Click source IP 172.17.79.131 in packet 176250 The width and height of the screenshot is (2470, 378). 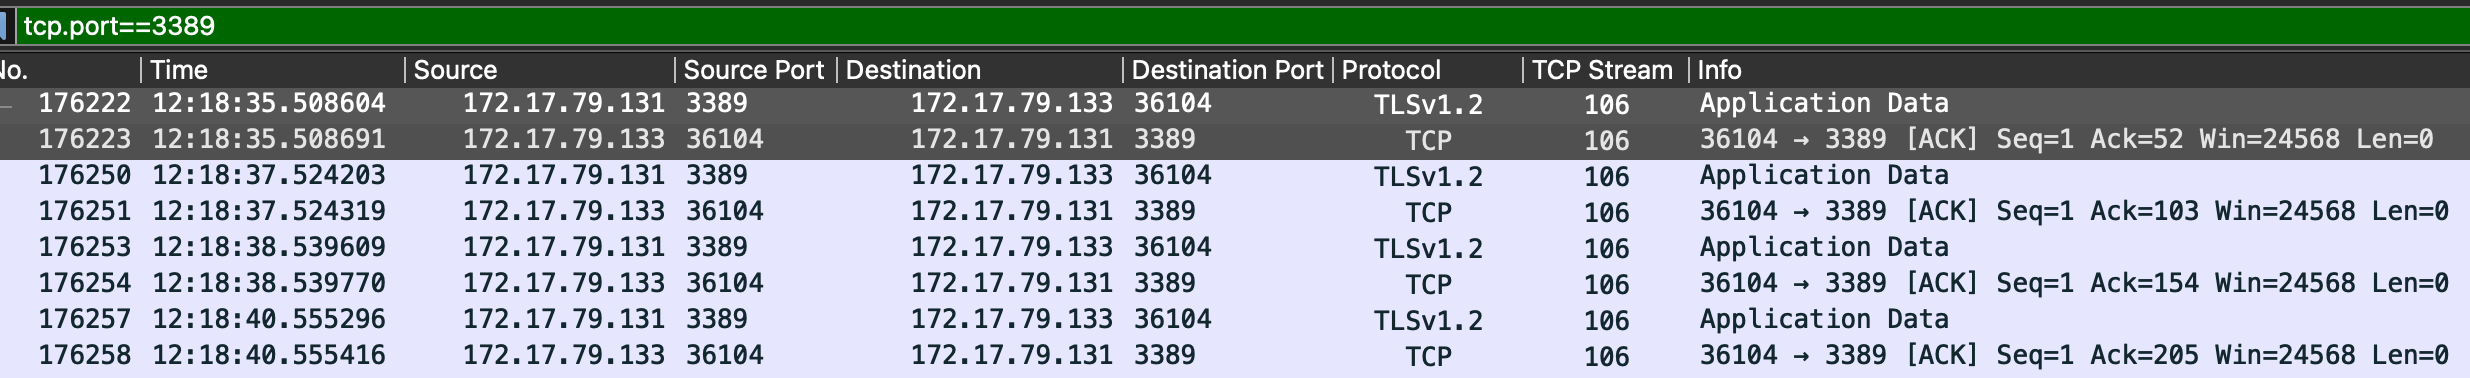[564, 175]
